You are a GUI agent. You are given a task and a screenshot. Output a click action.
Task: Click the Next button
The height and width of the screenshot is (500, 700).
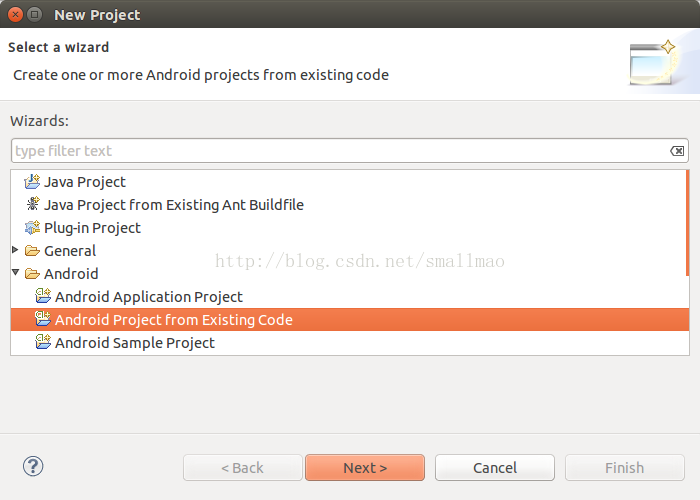click(365, 467)
